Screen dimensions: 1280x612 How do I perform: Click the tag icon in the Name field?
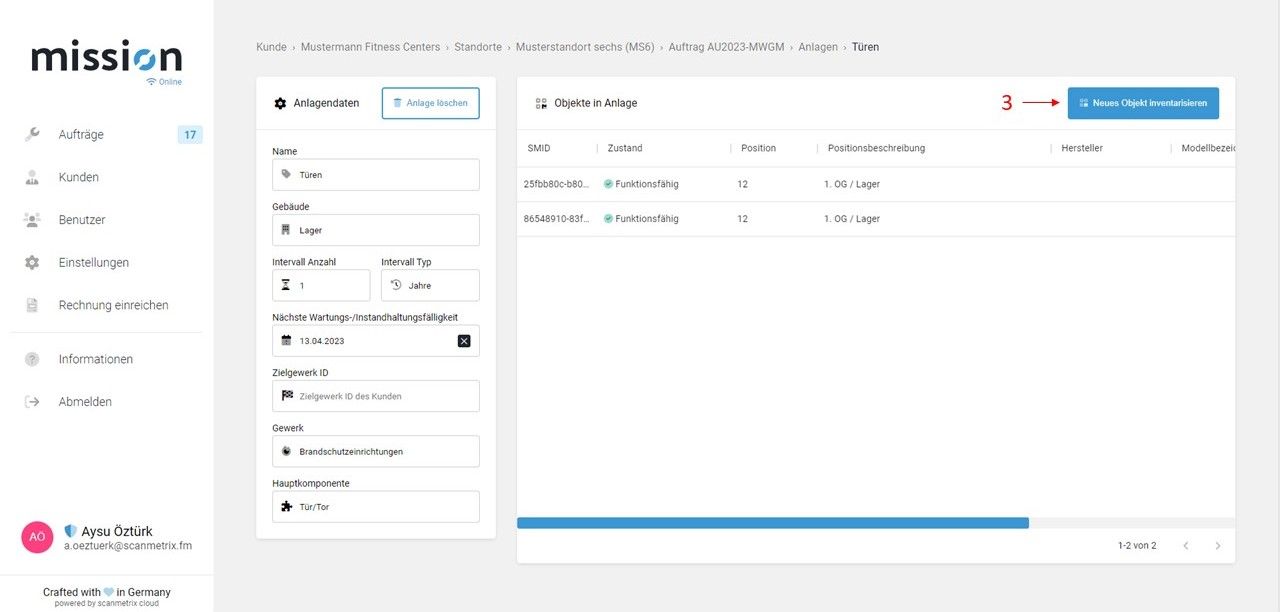pyautogui.click(x=286, y=174)
